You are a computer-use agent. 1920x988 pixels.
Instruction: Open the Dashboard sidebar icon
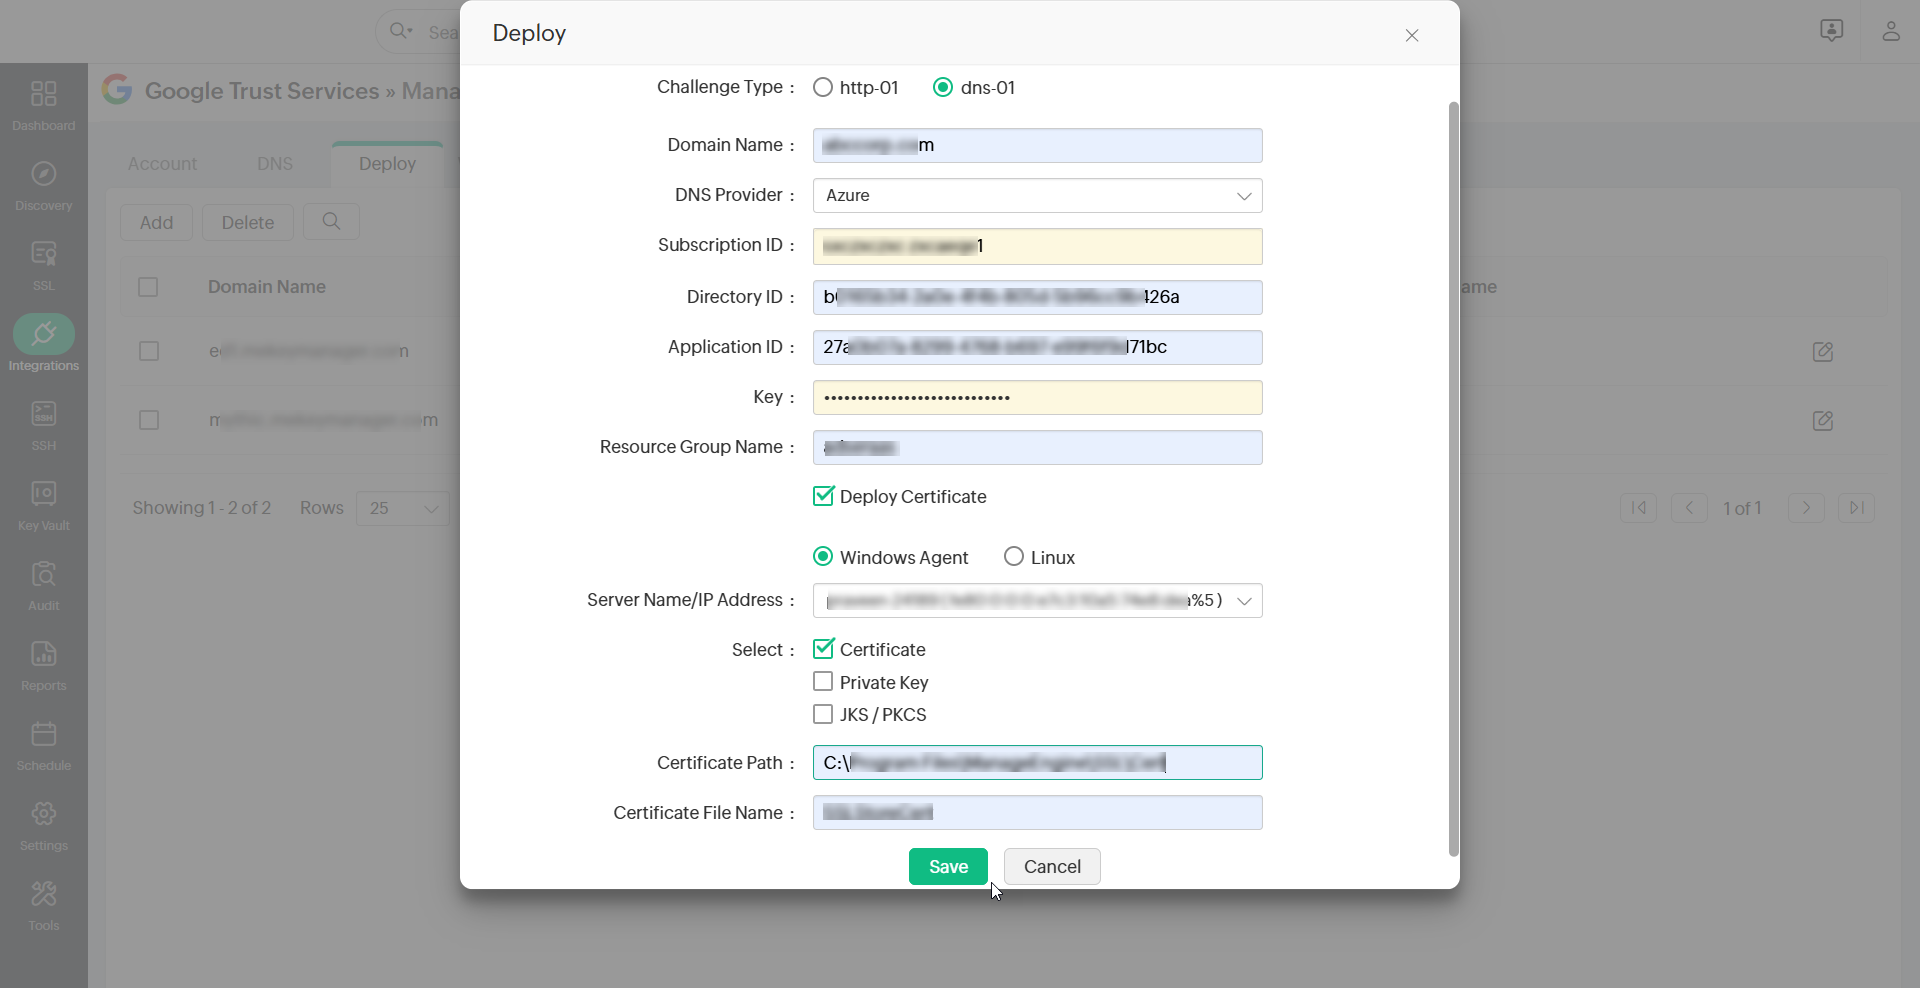click(x=43, y=105)
